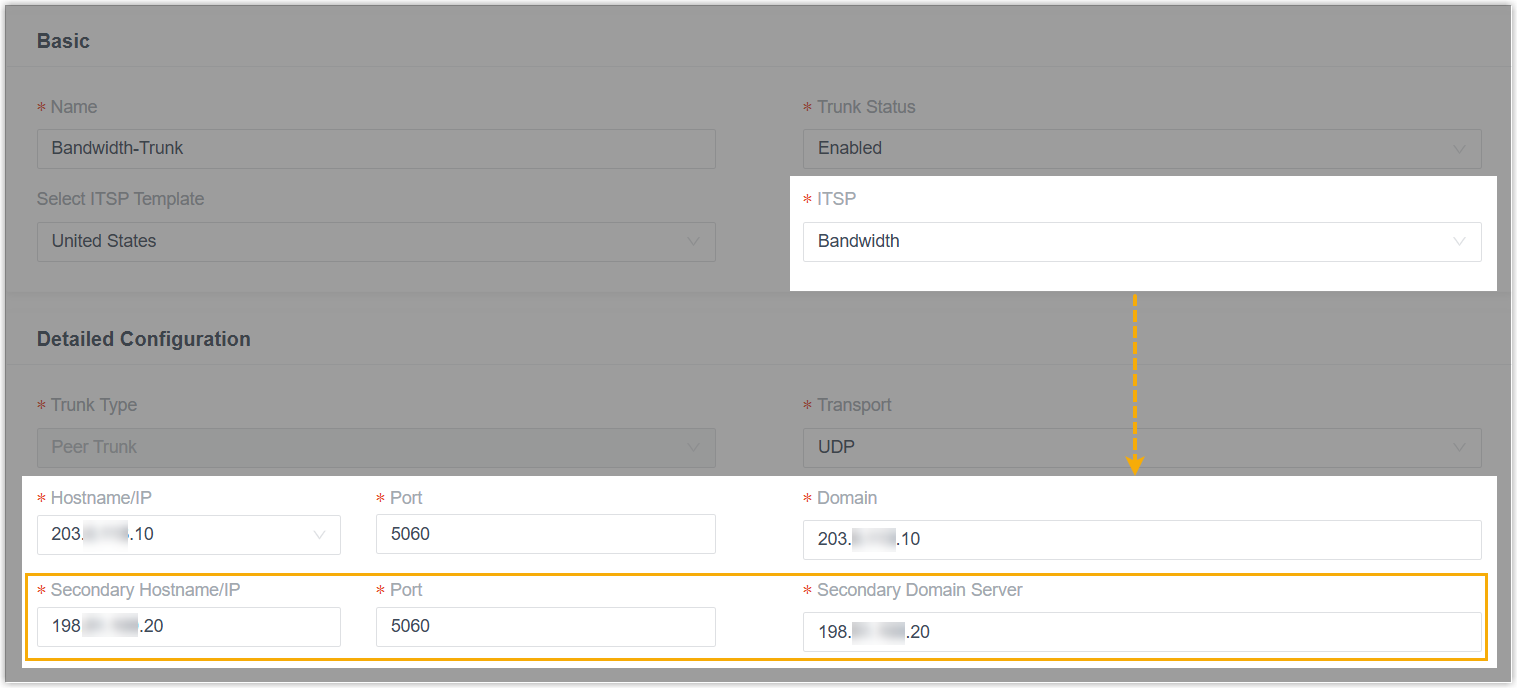
Task: Click the Secondary Hostname/IP input field
Action: [x=188, y=627]
